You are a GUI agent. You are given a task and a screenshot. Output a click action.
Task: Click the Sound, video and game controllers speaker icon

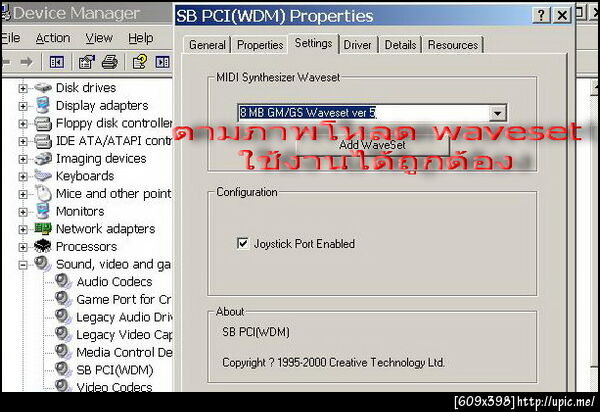click(43, 264)
